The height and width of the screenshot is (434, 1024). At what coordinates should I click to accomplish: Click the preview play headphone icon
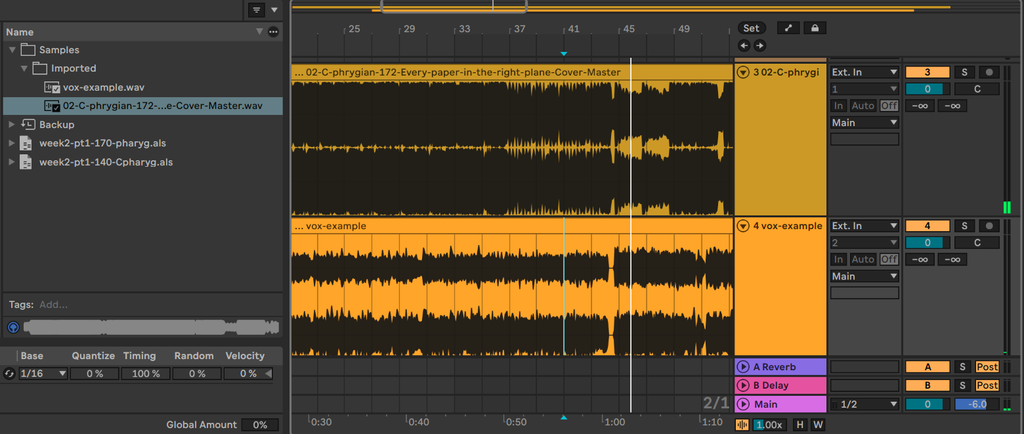(x=13, y=327)
